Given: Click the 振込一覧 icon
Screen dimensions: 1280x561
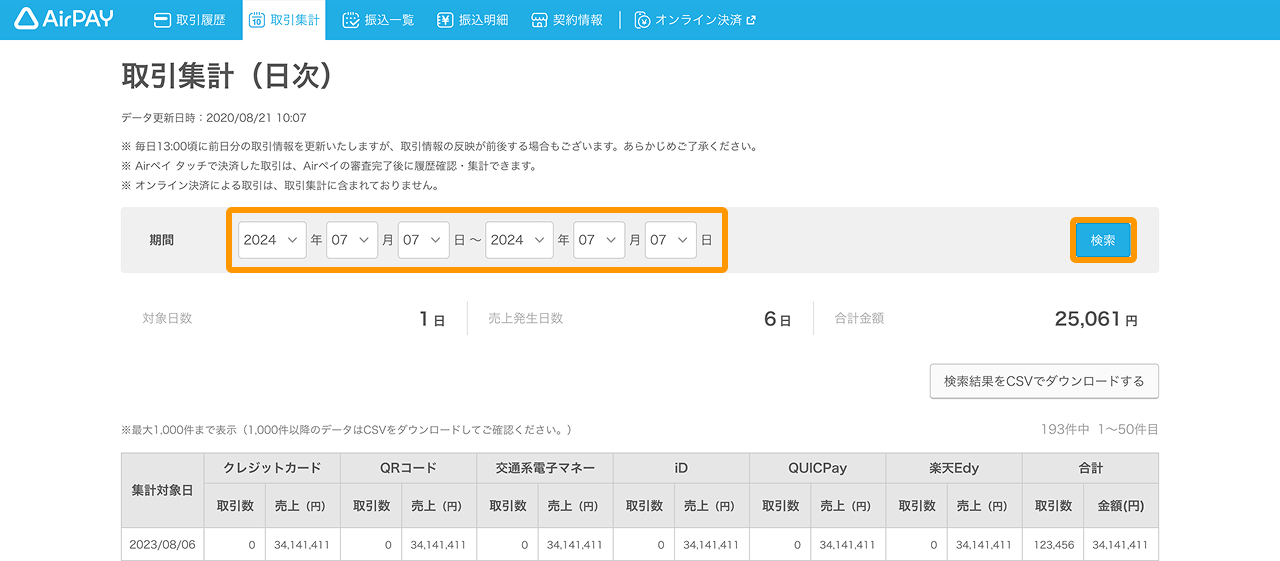Looking at the screenshot, I should coord(351,20).
